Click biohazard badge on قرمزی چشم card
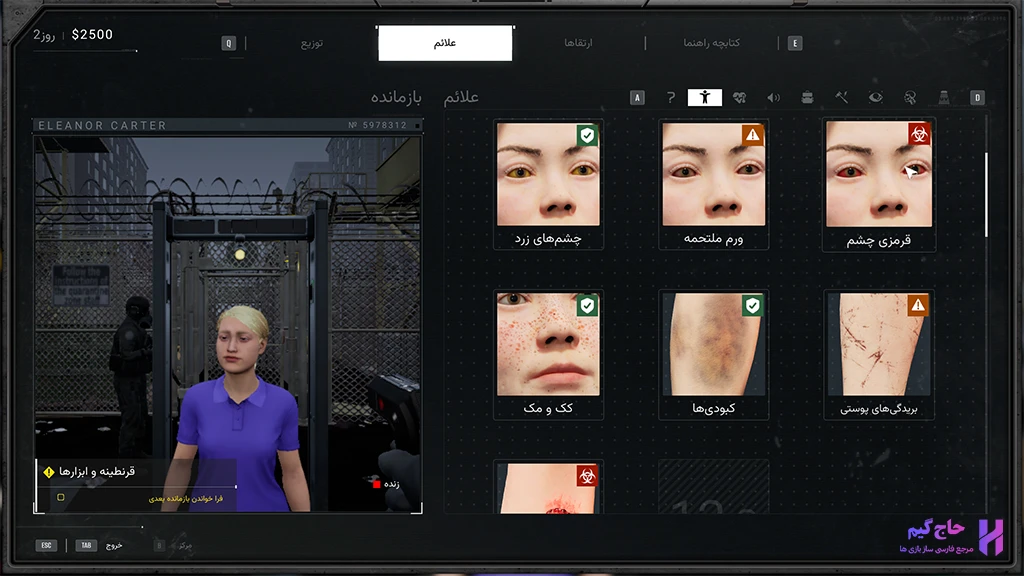The height and width of the screenshot is (576, 1024). (x=919, y=134)
